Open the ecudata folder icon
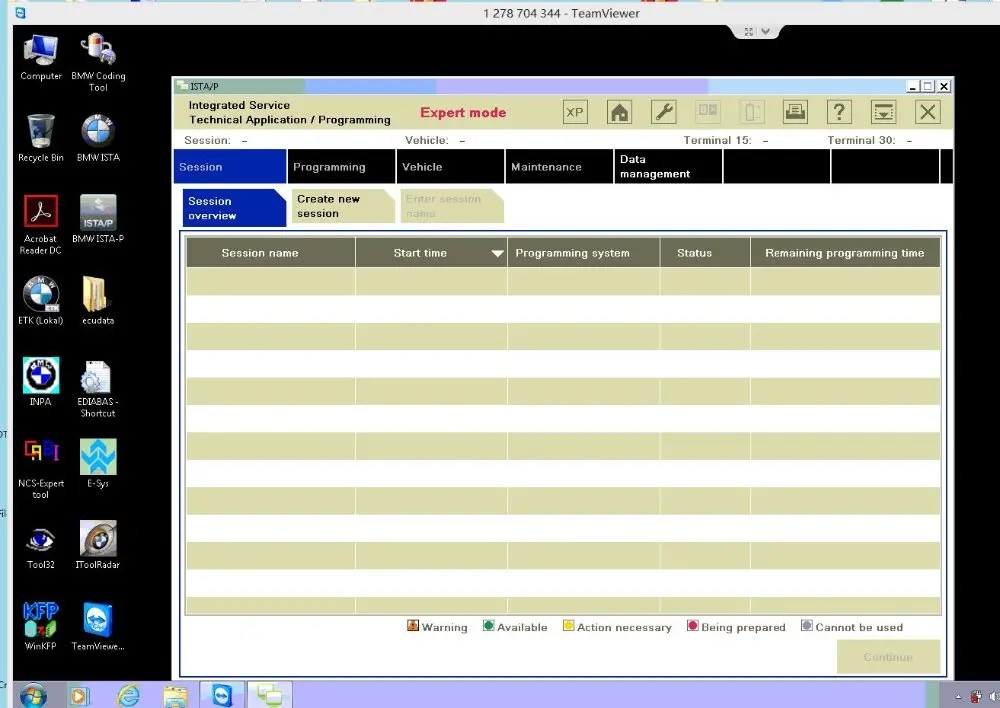Image resolution: width=1000 pixels, height=708 pixels. (98, 300)
